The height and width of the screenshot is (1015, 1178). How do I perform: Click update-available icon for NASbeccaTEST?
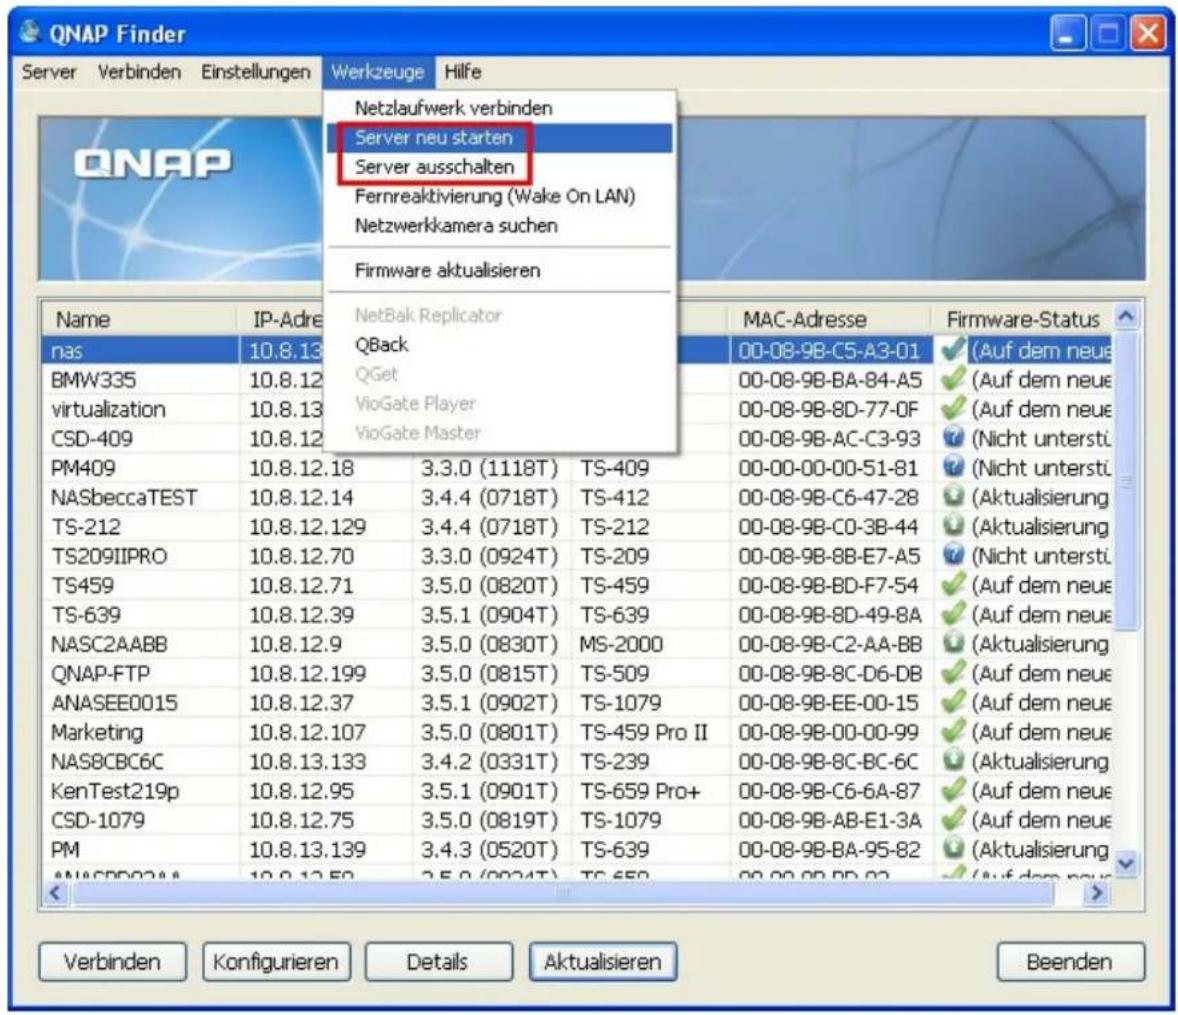[953, 496]
